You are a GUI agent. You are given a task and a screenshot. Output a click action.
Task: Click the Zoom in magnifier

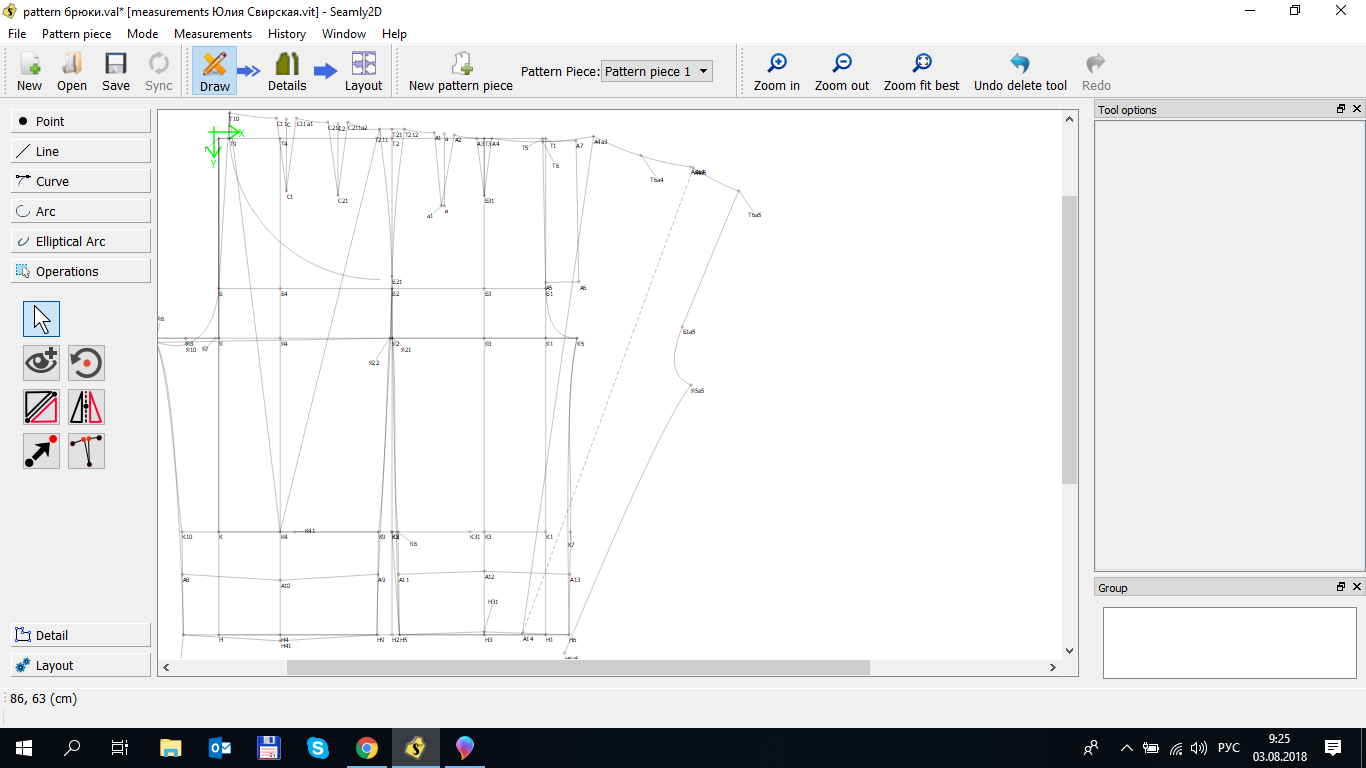[777, 71]
